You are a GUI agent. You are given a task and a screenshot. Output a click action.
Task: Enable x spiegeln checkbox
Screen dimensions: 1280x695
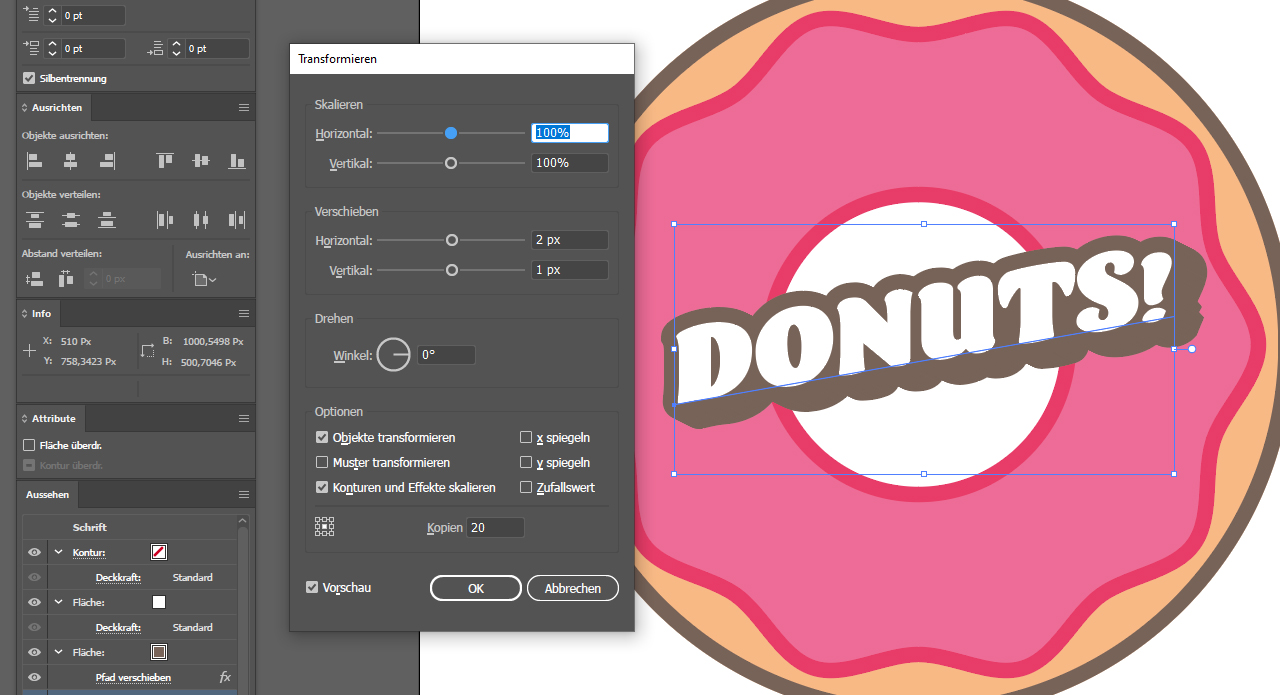click(526, 437)
